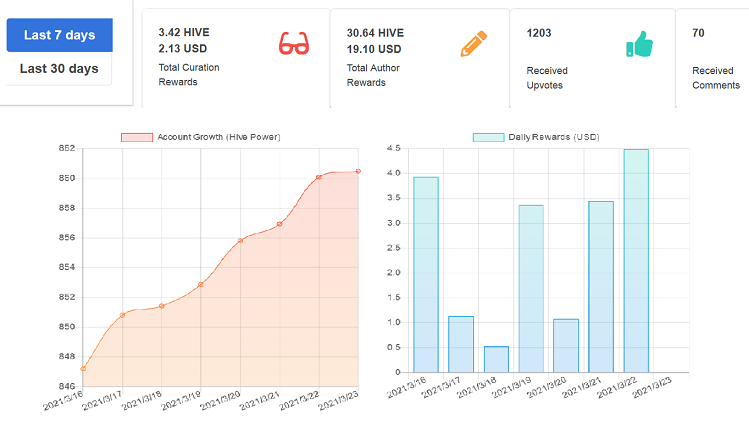Viewport: 749px width, 424px height.
Task: Click the Received Upvotes label
Action: 547,78
